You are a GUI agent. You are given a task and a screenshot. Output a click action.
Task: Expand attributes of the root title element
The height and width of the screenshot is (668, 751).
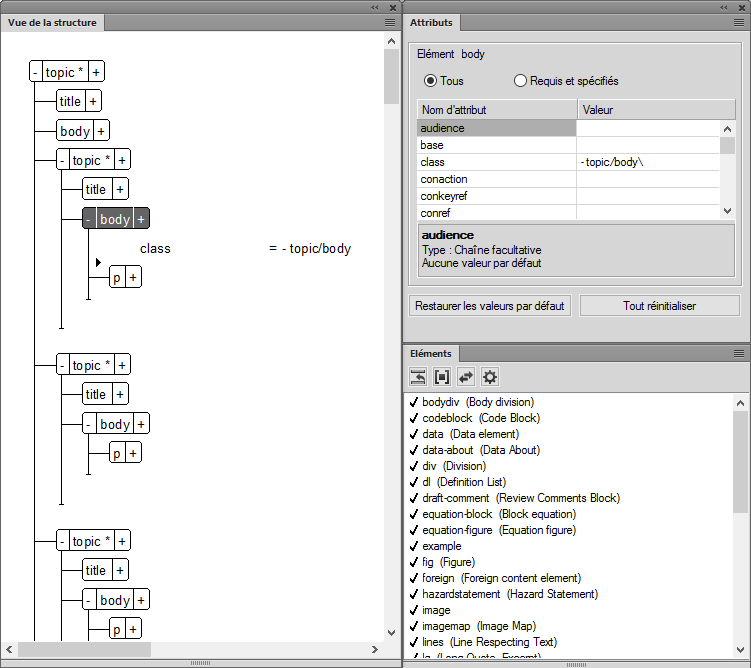coord(93,101)
